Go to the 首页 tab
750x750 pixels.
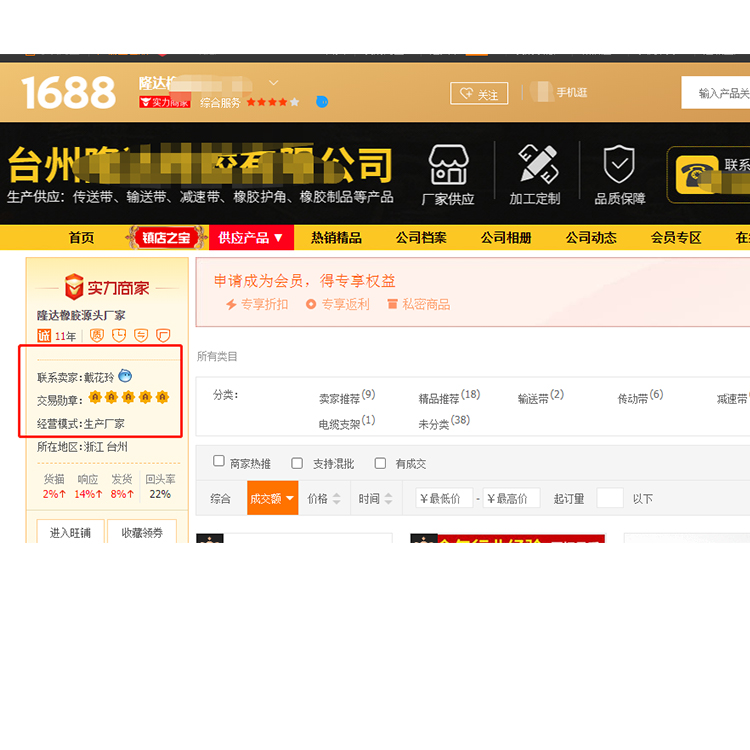click(x=81, y=238)
